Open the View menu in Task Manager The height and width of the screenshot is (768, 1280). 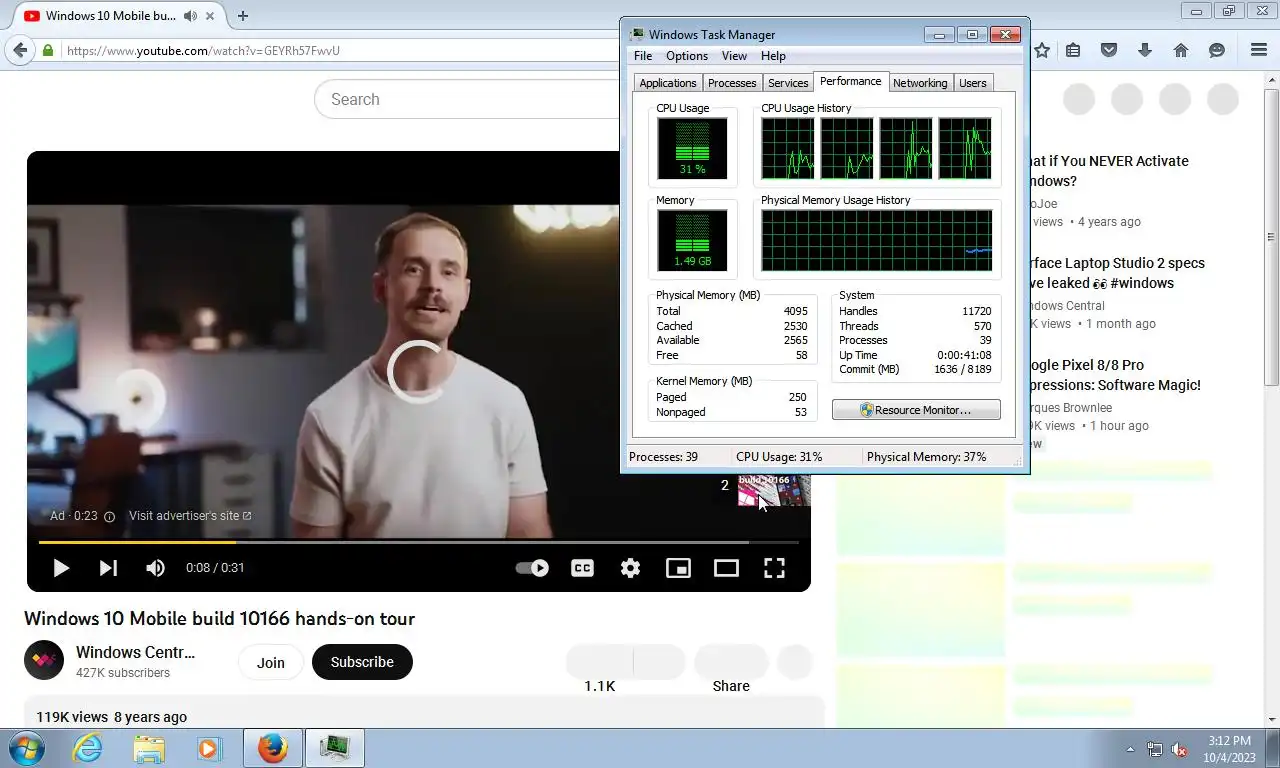pyautogui.click(x=734, y=56)
